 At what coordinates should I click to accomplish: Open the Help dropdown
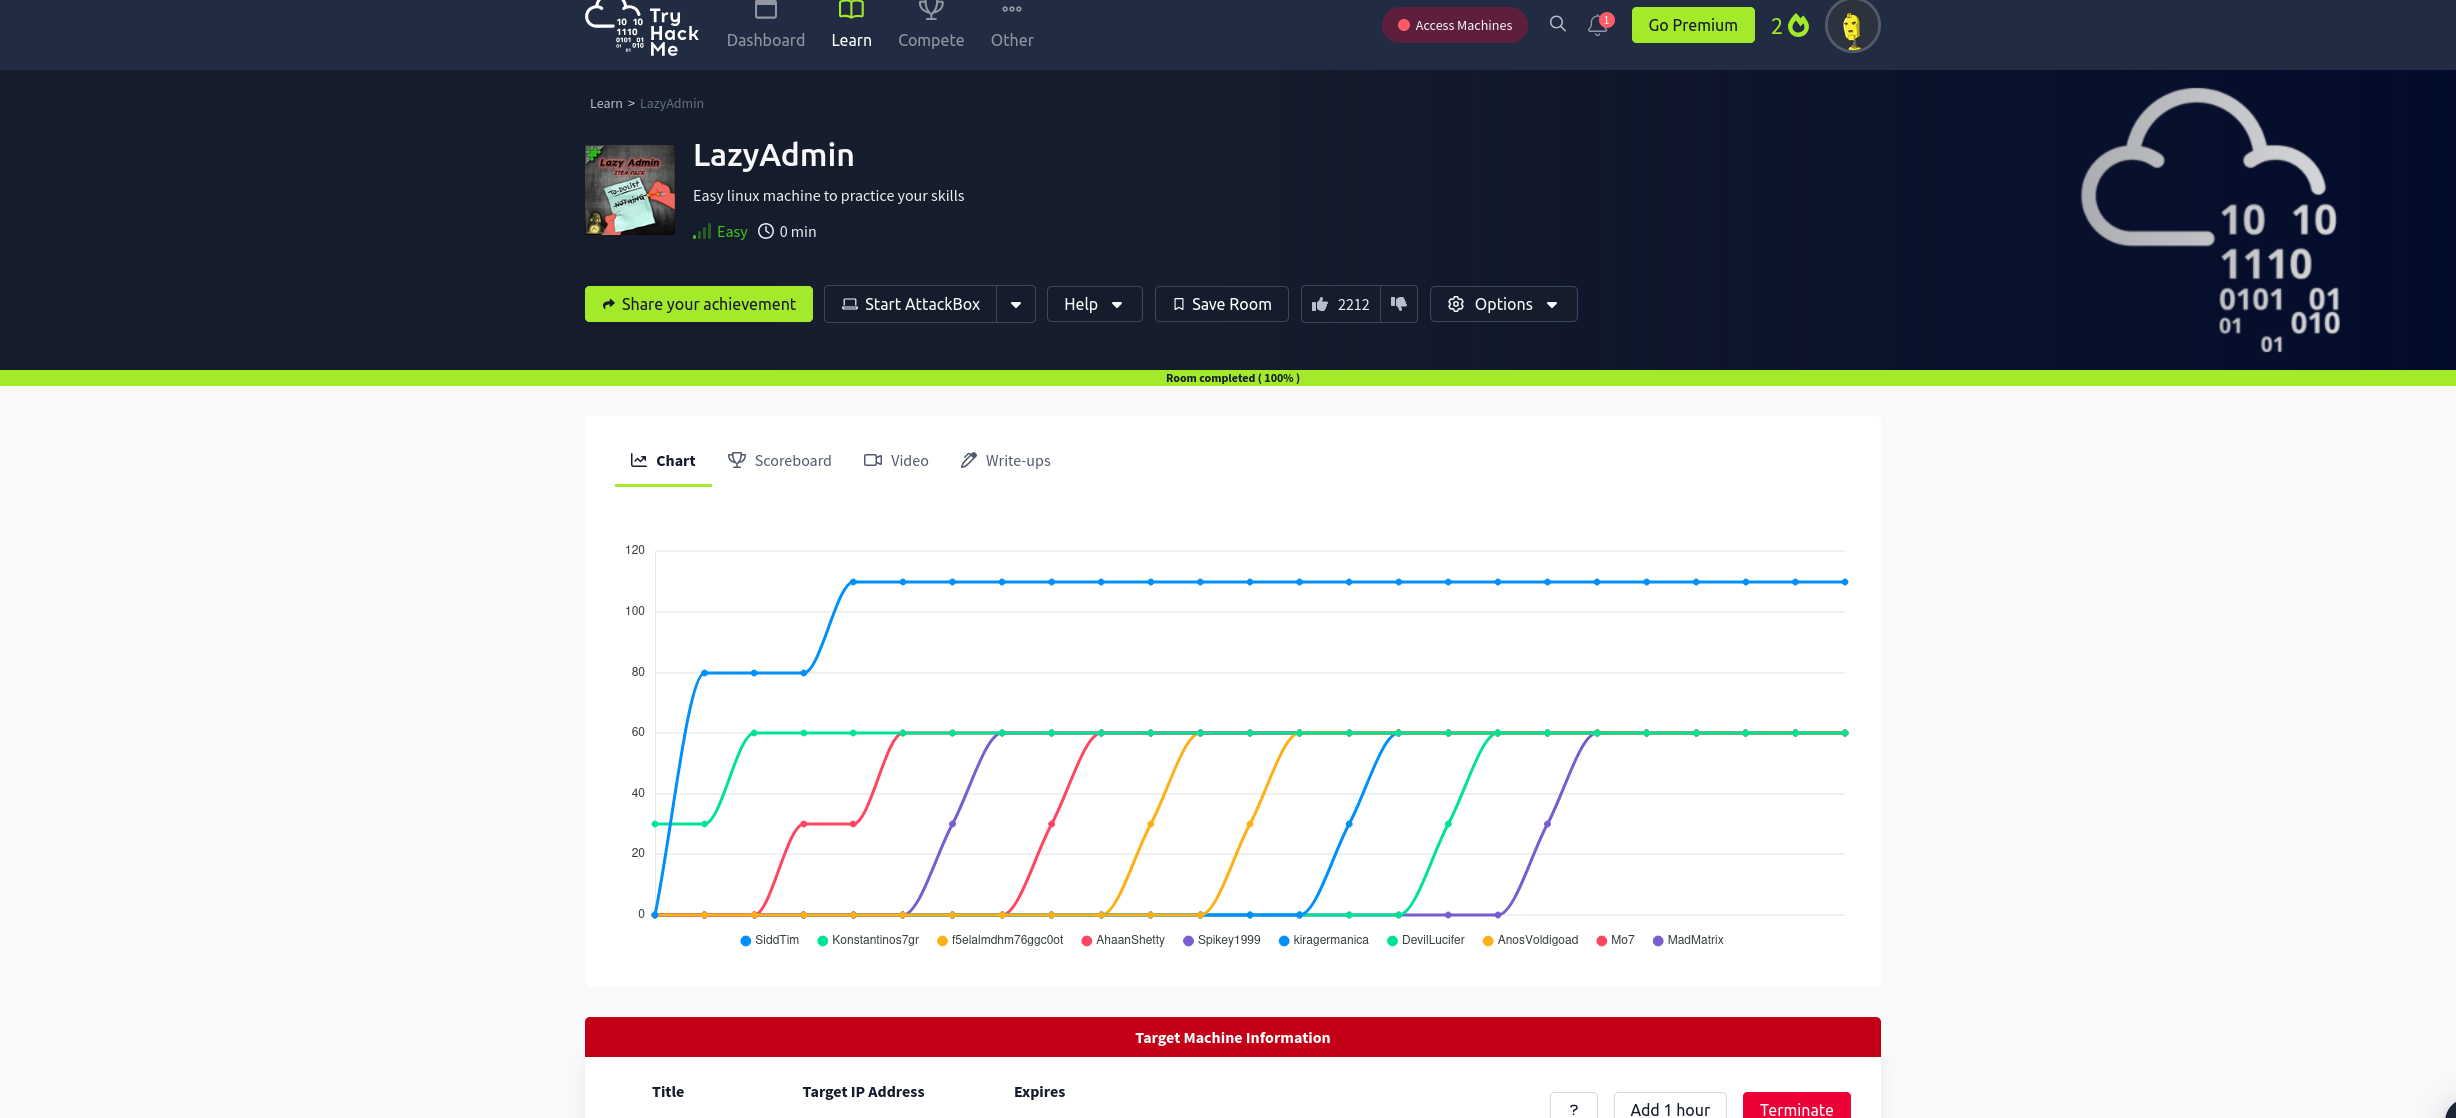1094,304
